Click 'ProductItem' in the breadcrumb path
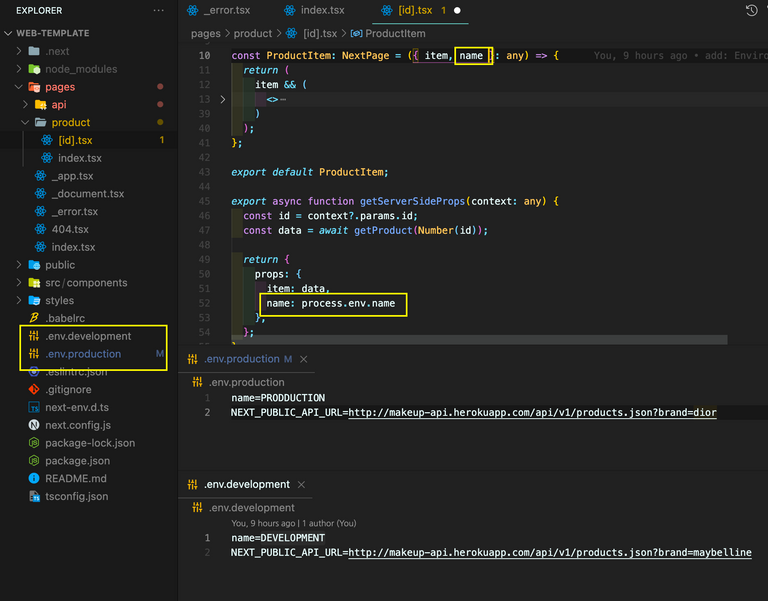 pyautogui.click(x=395, y=33)
